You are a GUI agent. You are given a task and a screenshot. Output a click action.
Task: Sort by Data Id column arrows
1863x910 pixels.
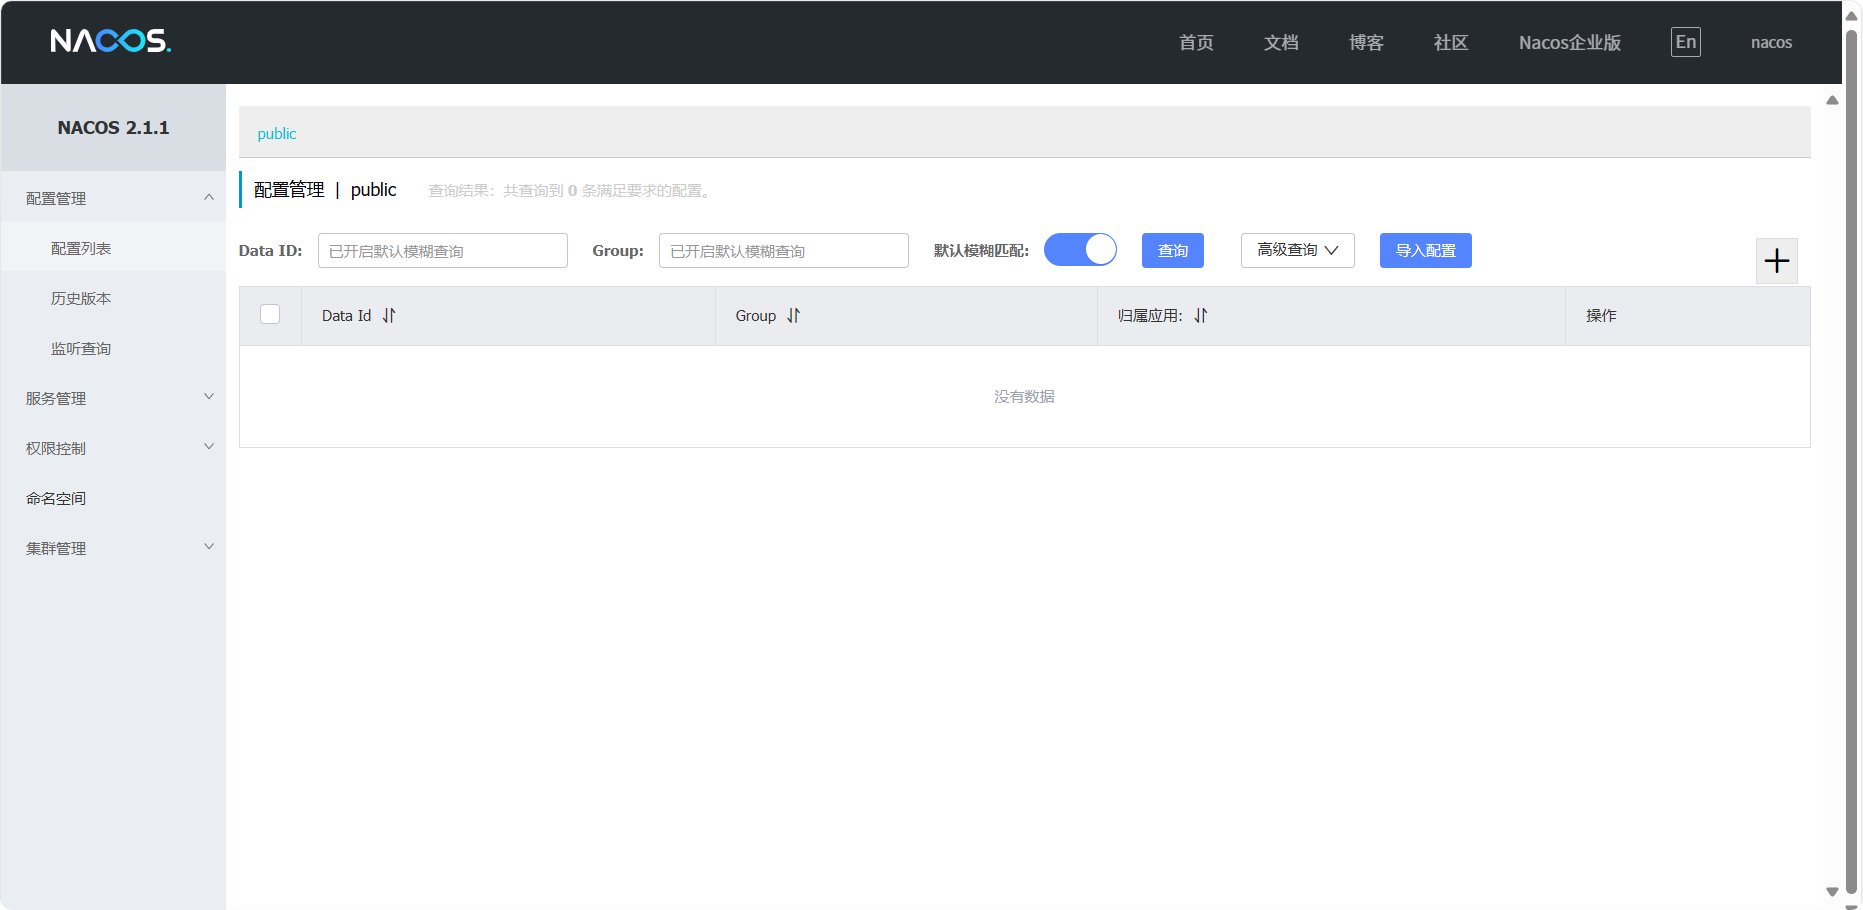pyautogui.click(x=389, y=316)
